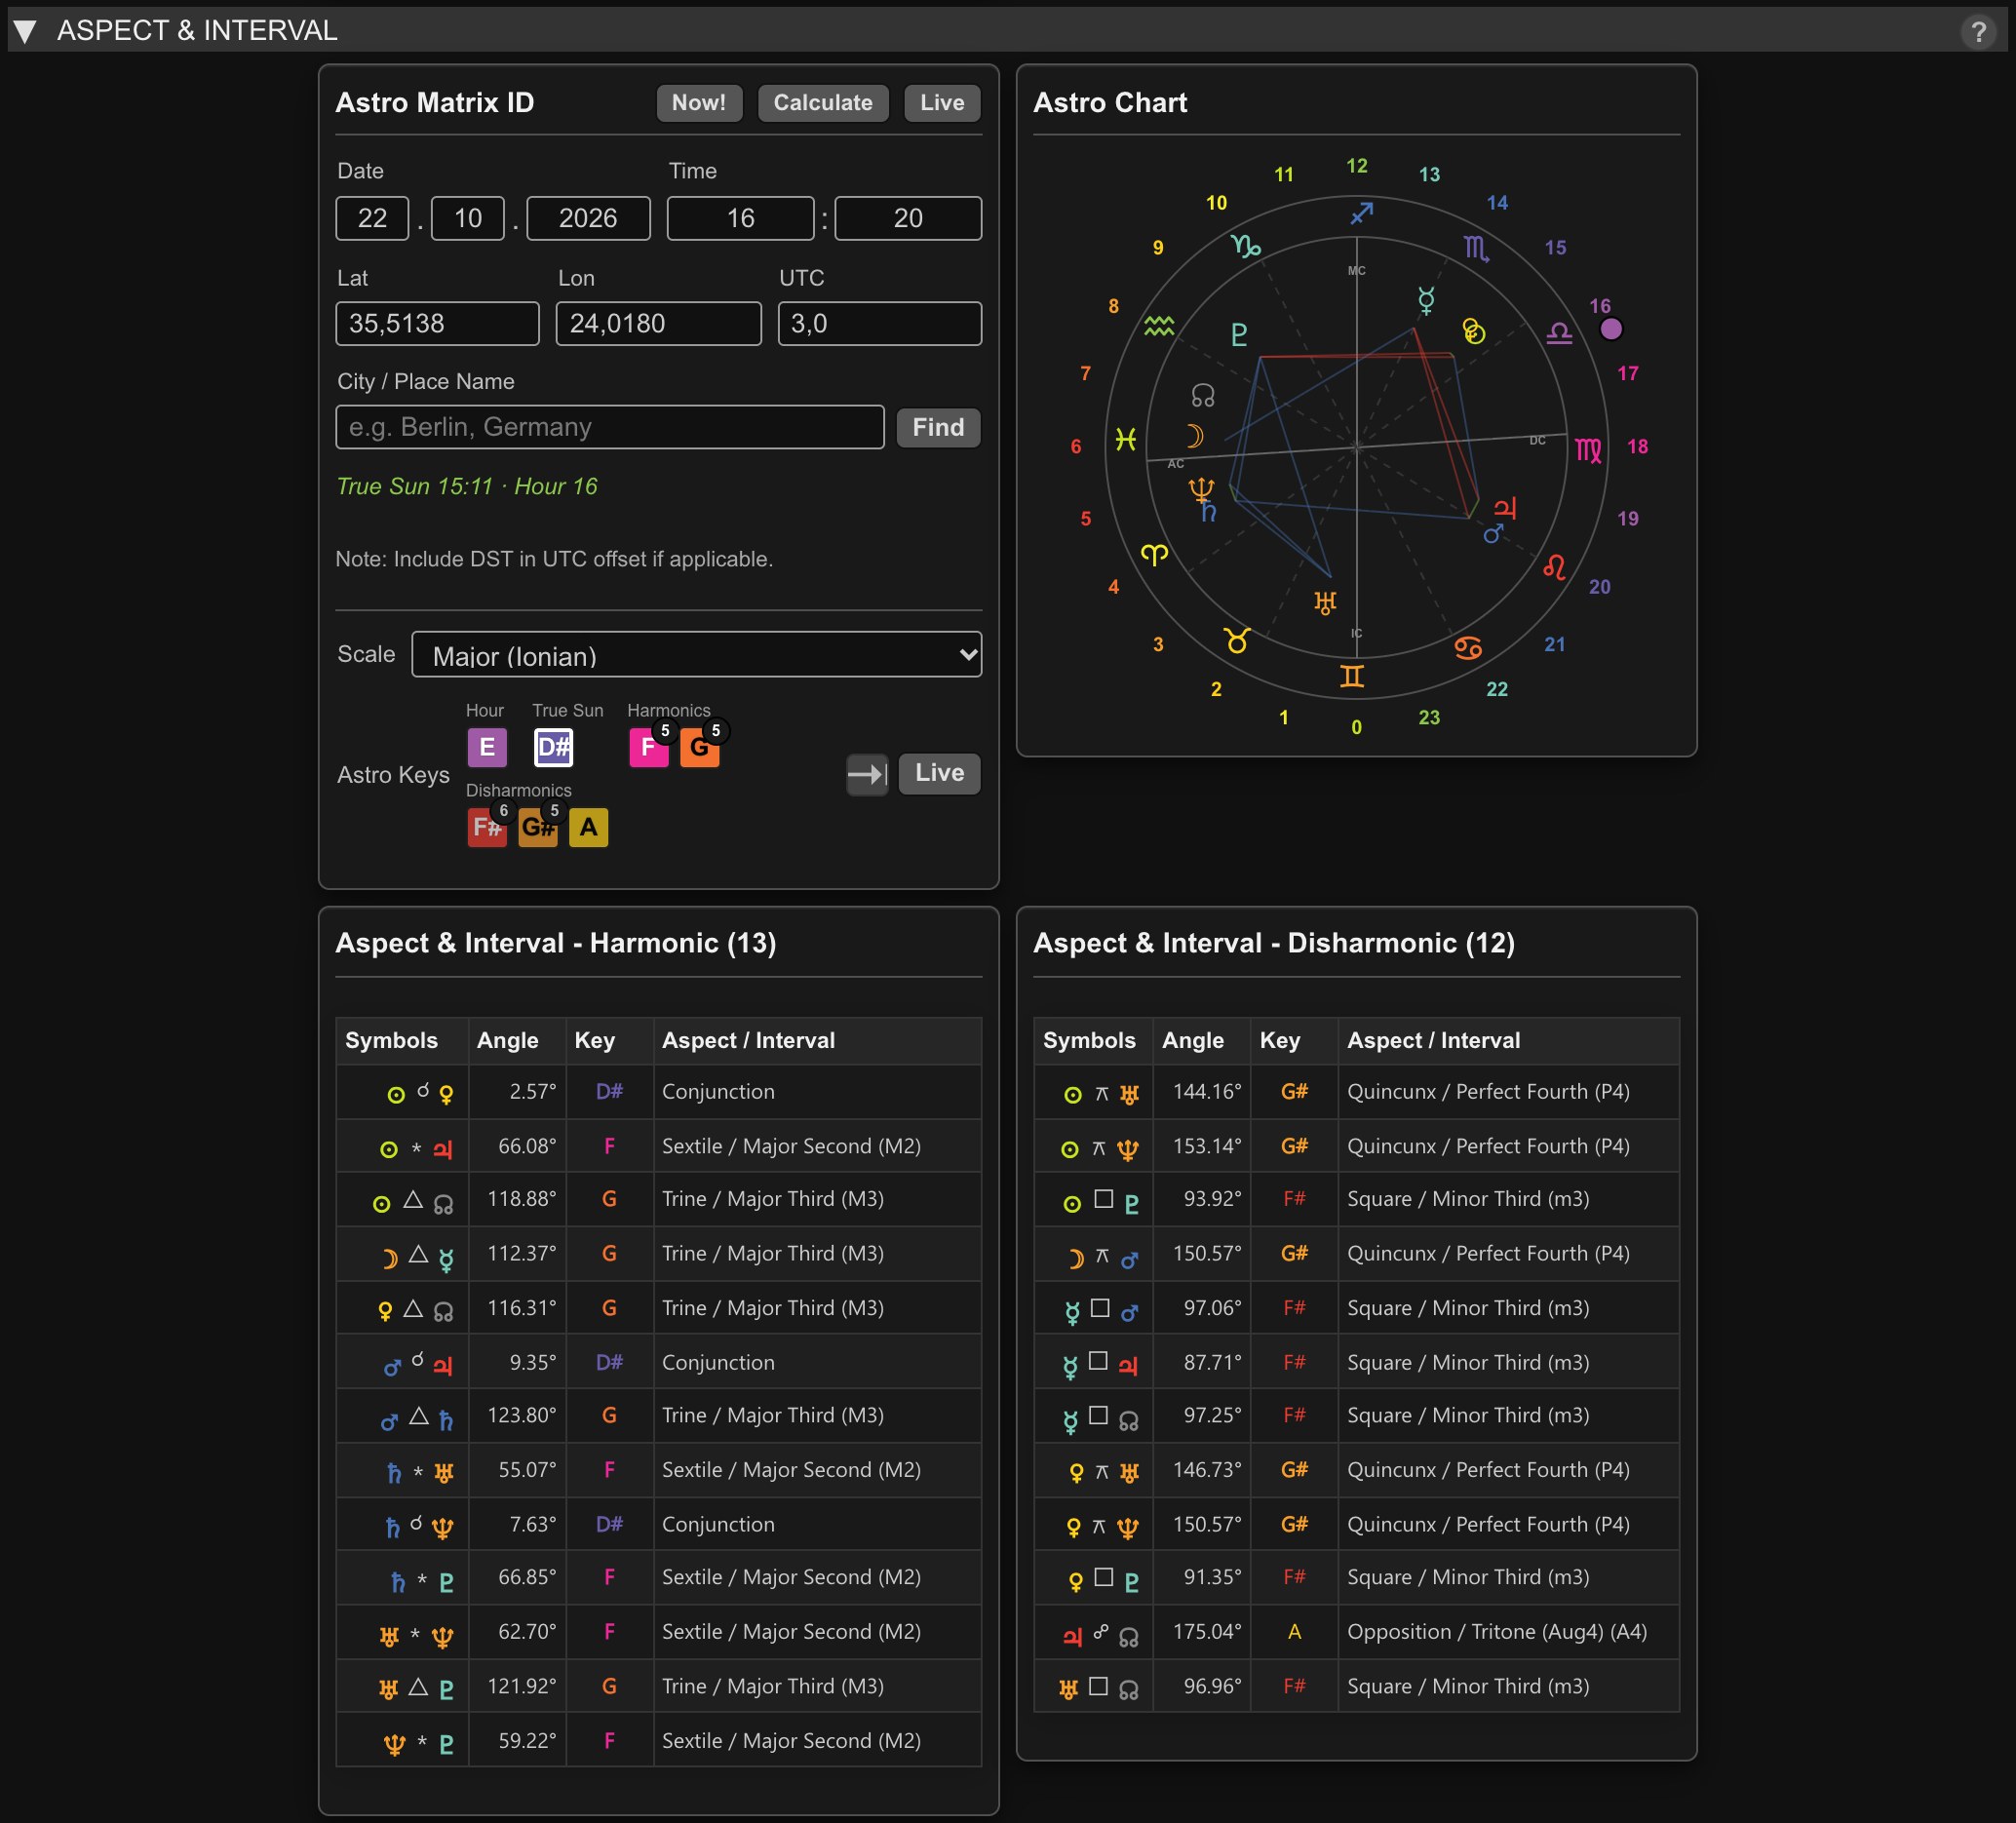Click the Now! button
This screenshot has width=2016, height=1823.
point(699,103)
